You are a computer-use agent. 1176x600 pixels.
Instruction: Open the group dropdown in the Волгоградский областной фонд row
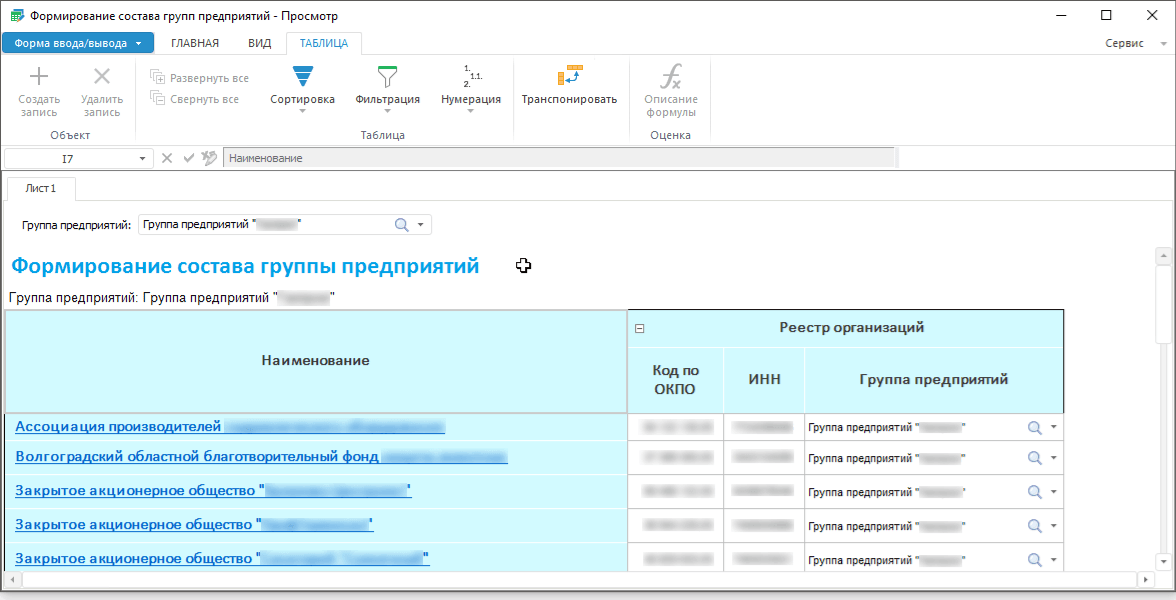point(1054,458)
